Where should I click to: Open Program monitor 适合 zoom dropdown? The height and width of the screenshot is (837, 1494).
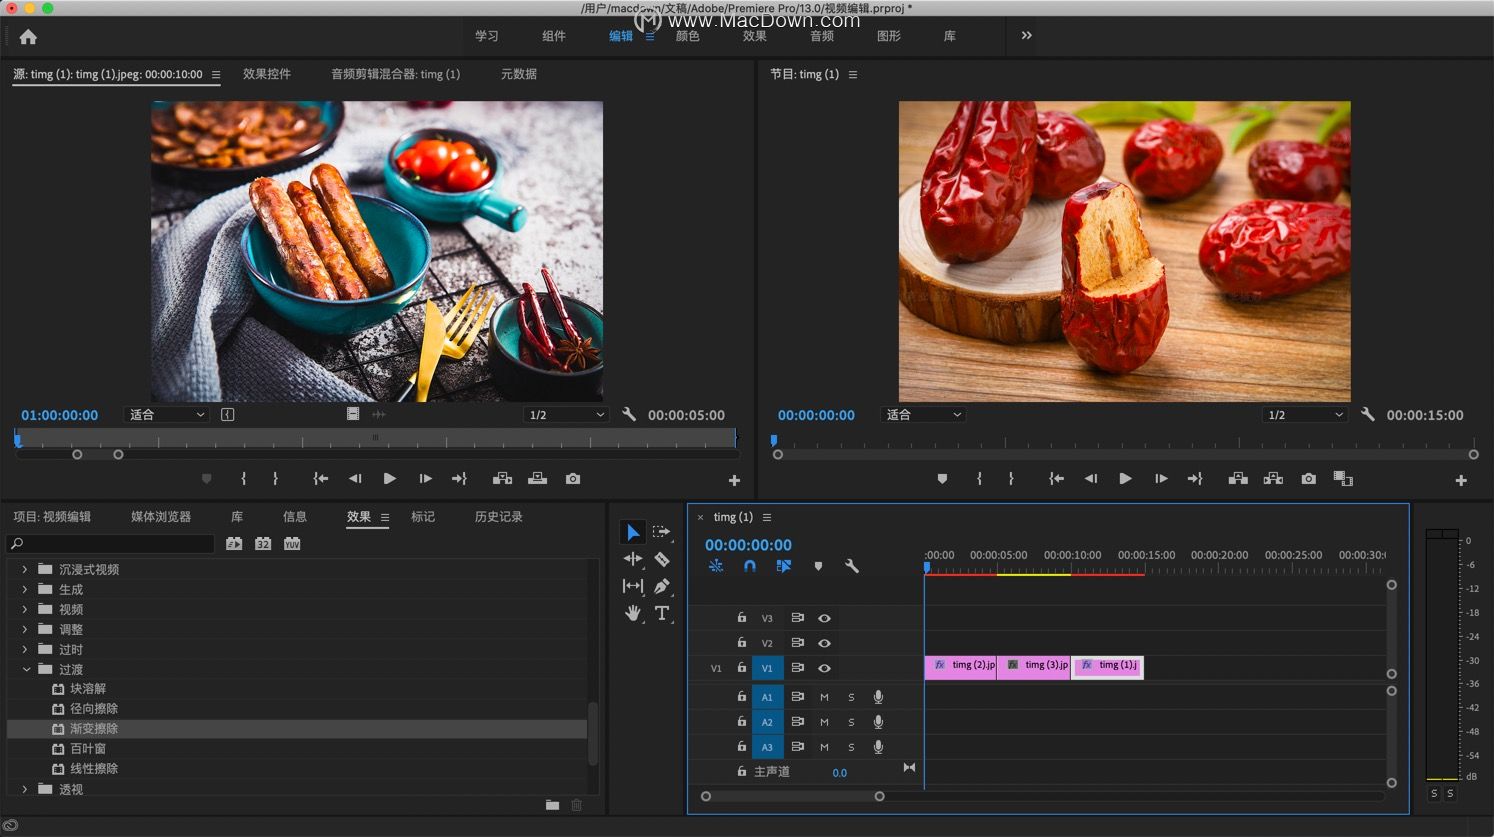[922, 415]
